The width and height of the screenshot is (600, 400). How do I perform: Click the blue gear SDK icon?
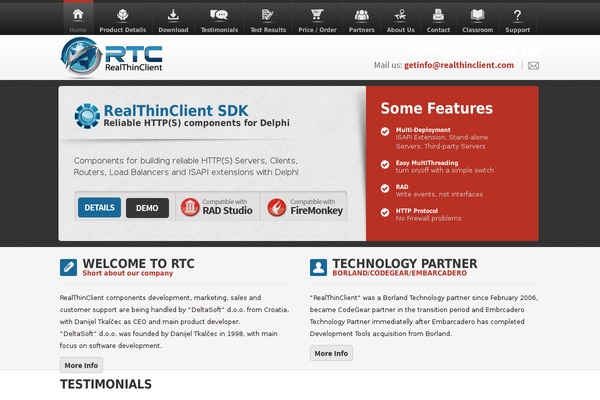click(x=87, y=116)
